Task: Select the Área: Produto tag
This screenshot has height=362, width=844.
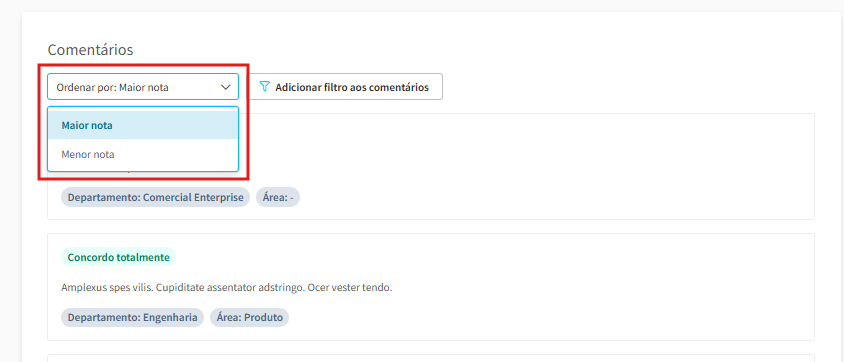Action: point(250,317)
